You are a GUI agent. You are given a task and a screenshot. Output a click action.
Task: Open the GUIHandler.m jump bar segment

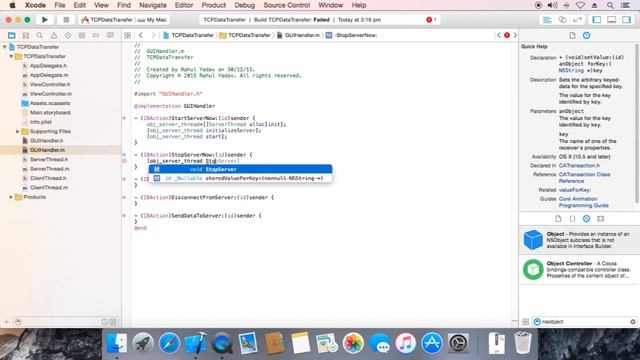point(298,36)
